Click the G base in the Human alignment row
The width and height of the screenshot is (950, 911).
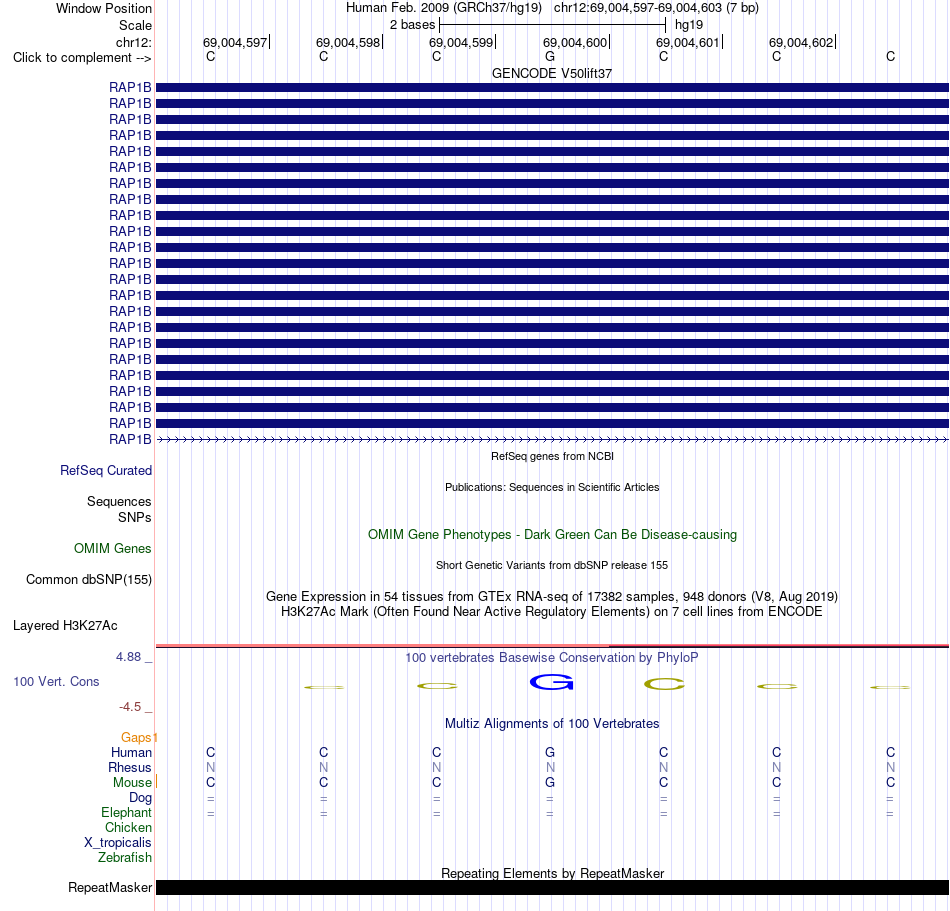(550, 752)
